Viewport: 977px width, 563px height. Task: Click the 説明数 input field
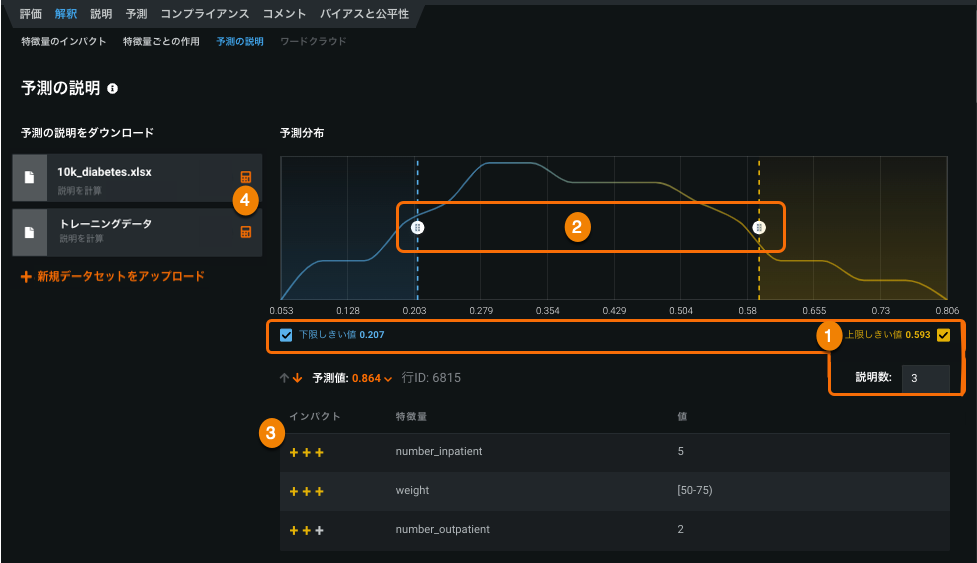(925, 378)
